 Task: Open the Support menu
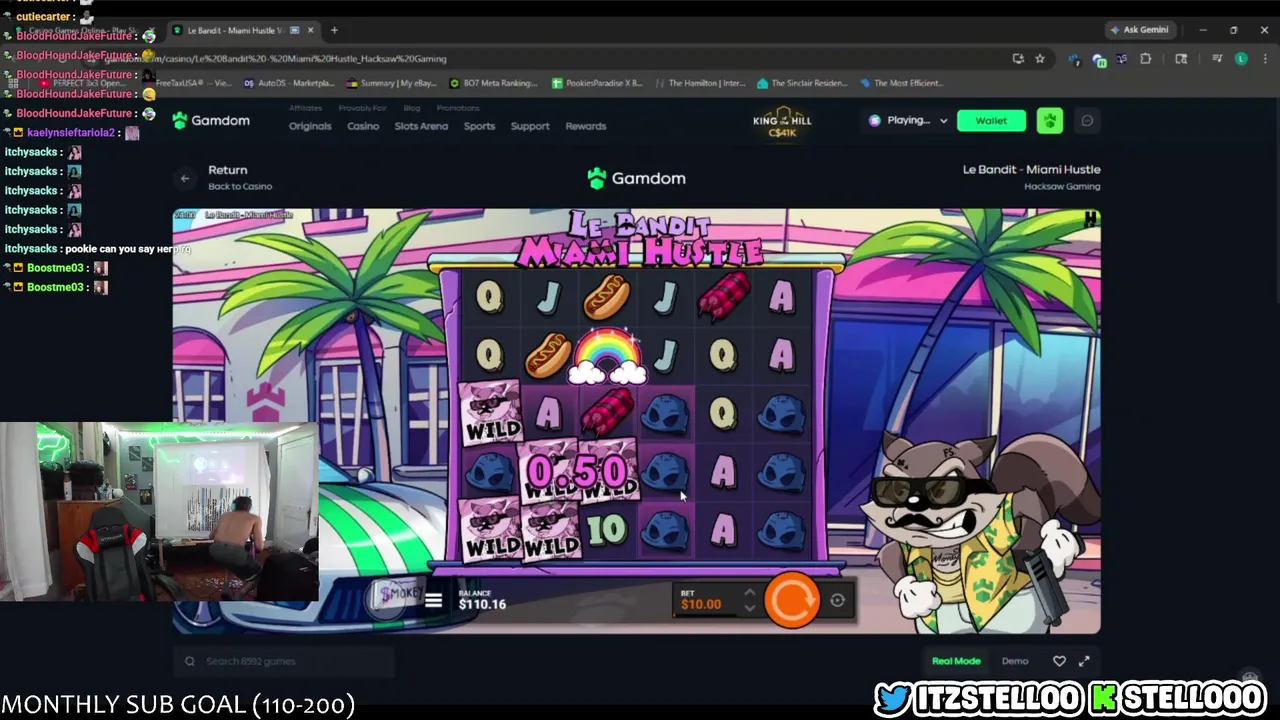[x=530, y=126]
